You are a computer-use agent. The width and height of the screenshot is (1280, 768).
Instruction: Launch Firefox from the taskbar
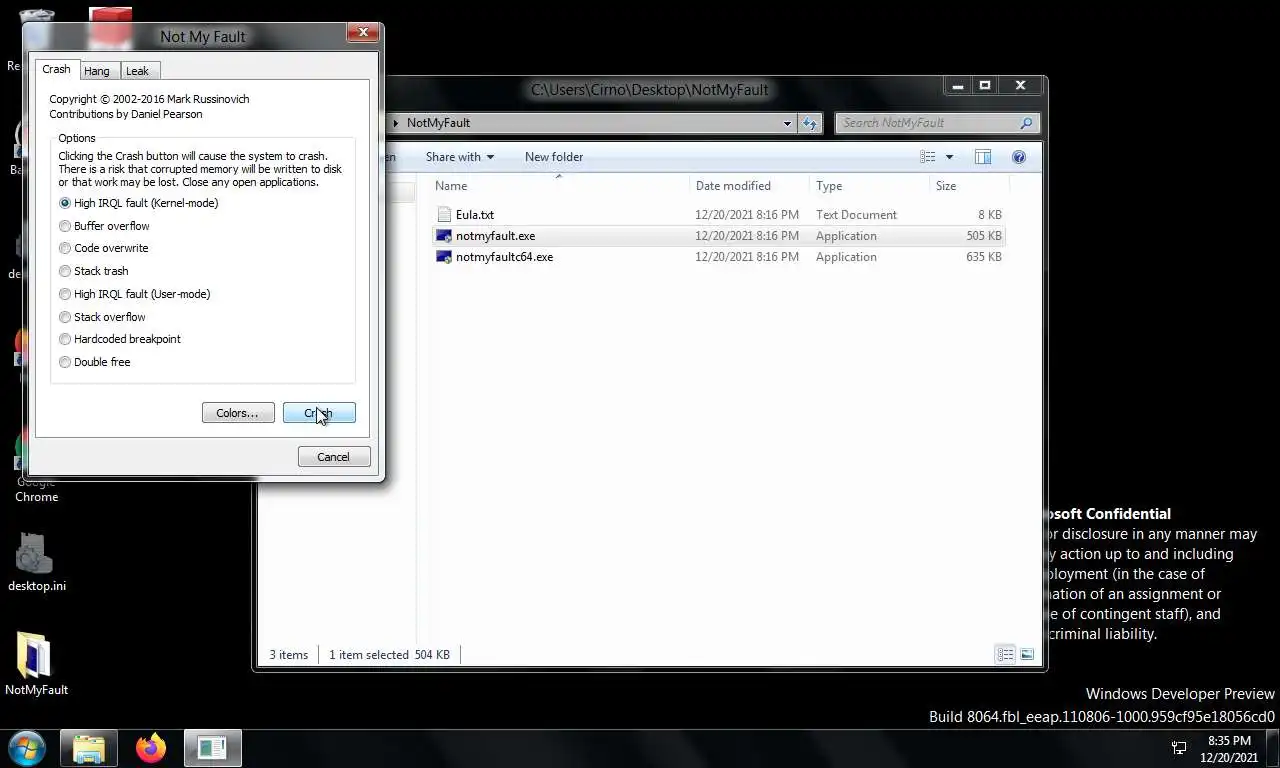tap(151, 748)
